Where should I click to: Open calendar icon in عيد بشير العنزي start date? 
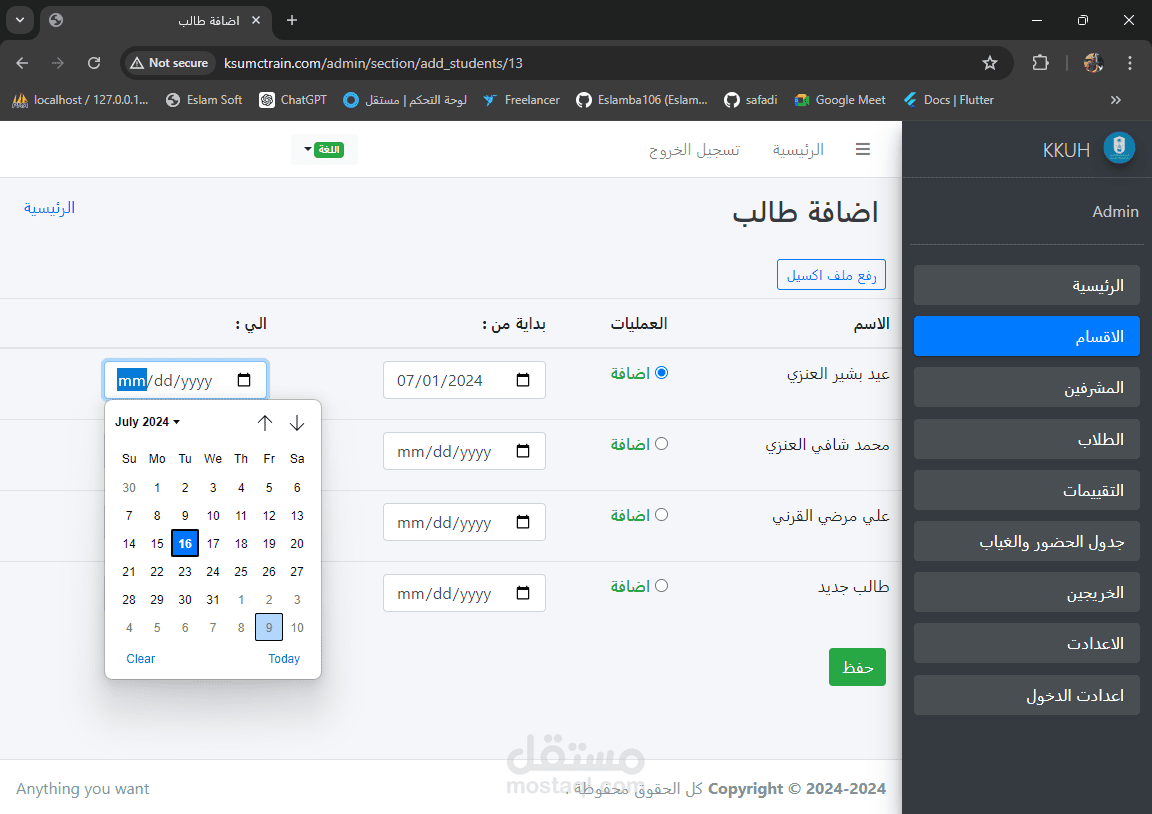(523, 380)
